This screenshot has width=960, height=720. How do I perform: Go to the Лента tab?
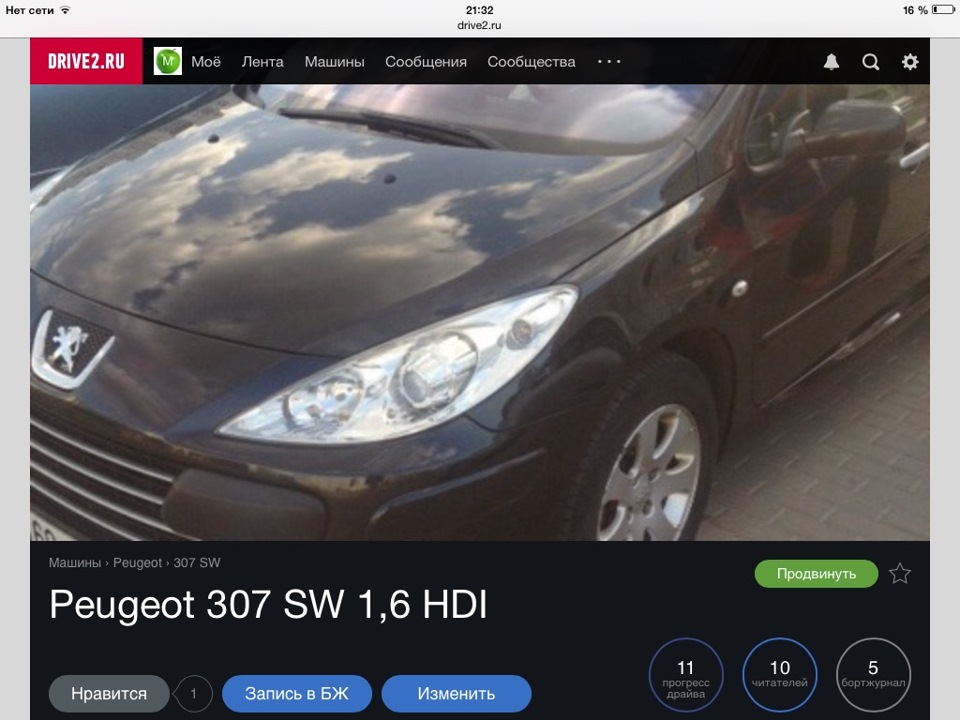(x=262, y=62)
